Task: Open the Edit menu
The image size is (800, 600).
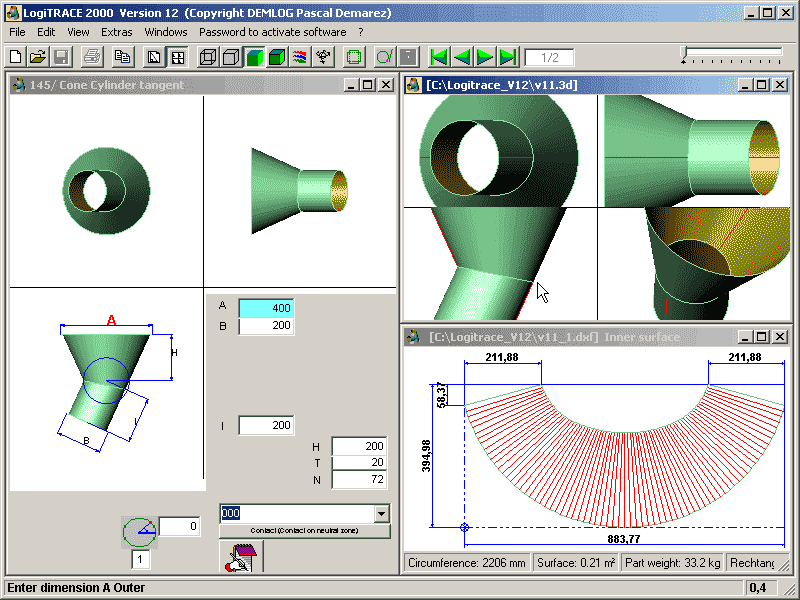Action: (x=46, y=32)
